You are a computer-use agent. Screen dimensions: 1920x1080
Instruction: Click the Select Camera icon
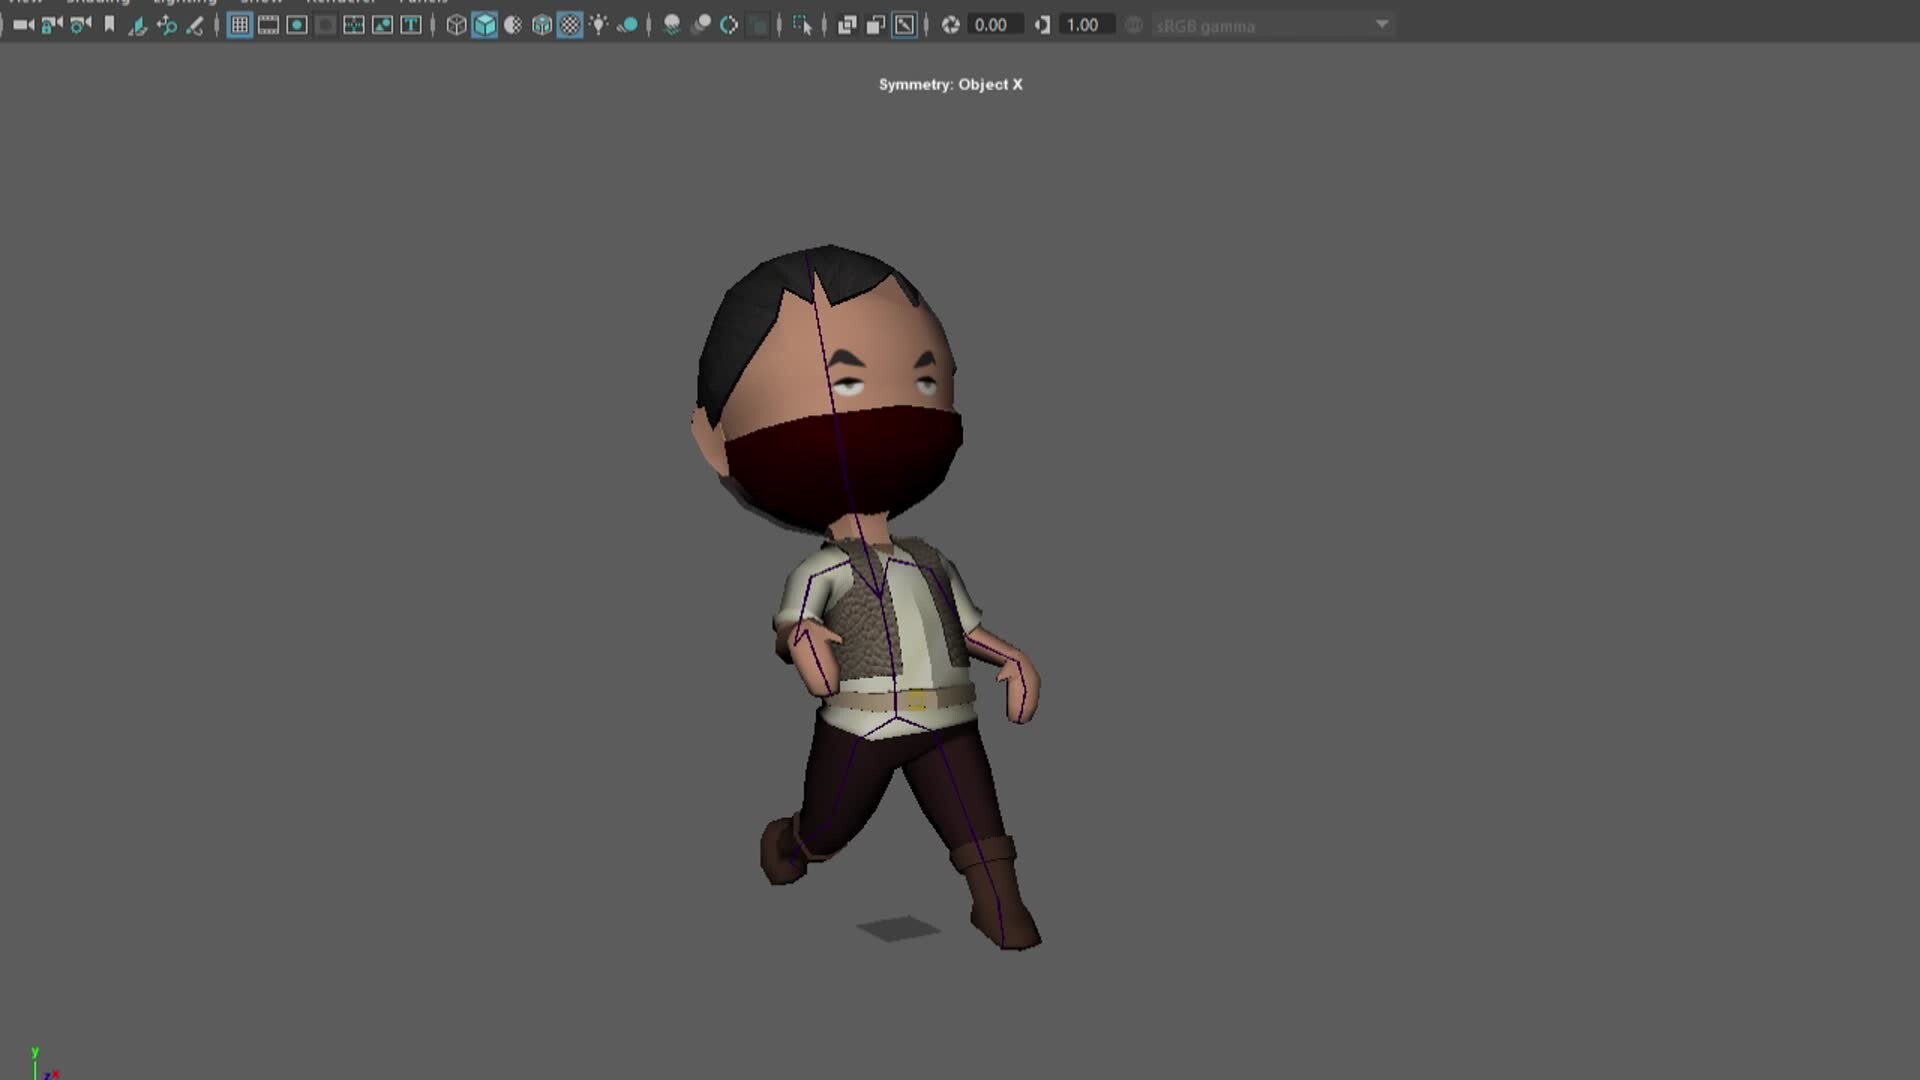click(23, 25)
